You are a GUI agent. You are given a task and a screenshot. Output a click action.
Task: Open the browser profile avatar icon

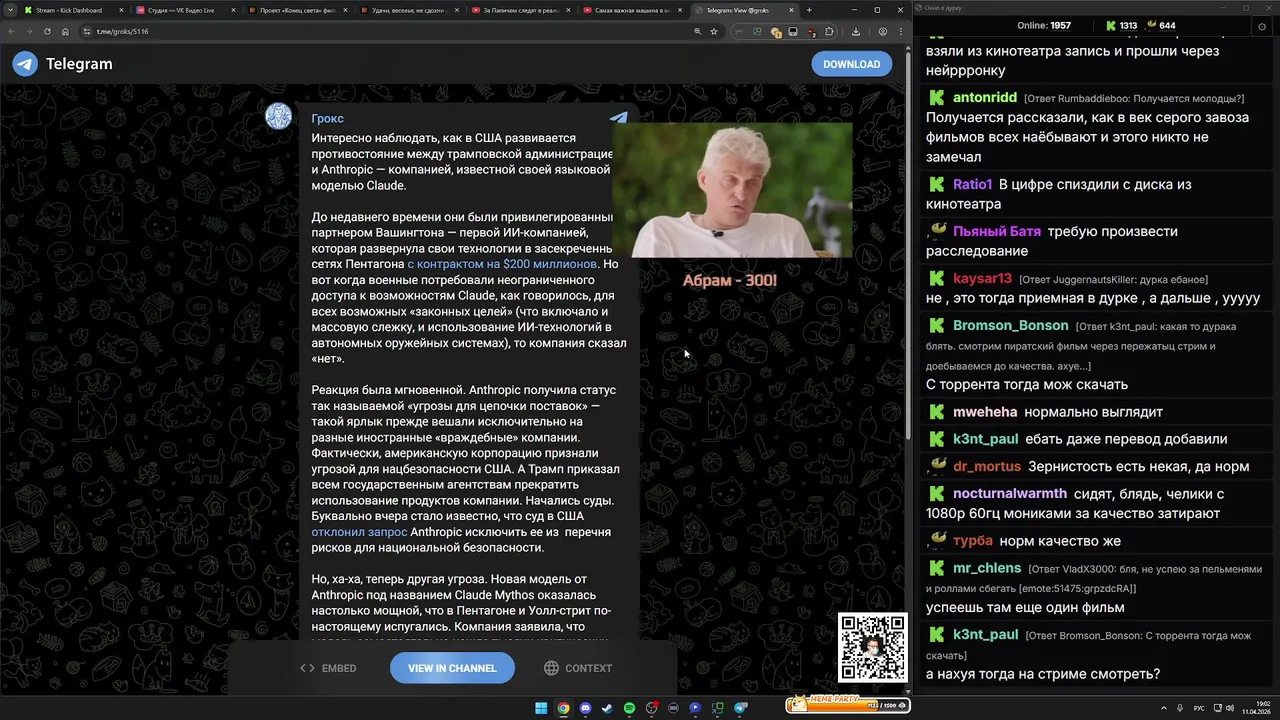(x=883, y=31)
